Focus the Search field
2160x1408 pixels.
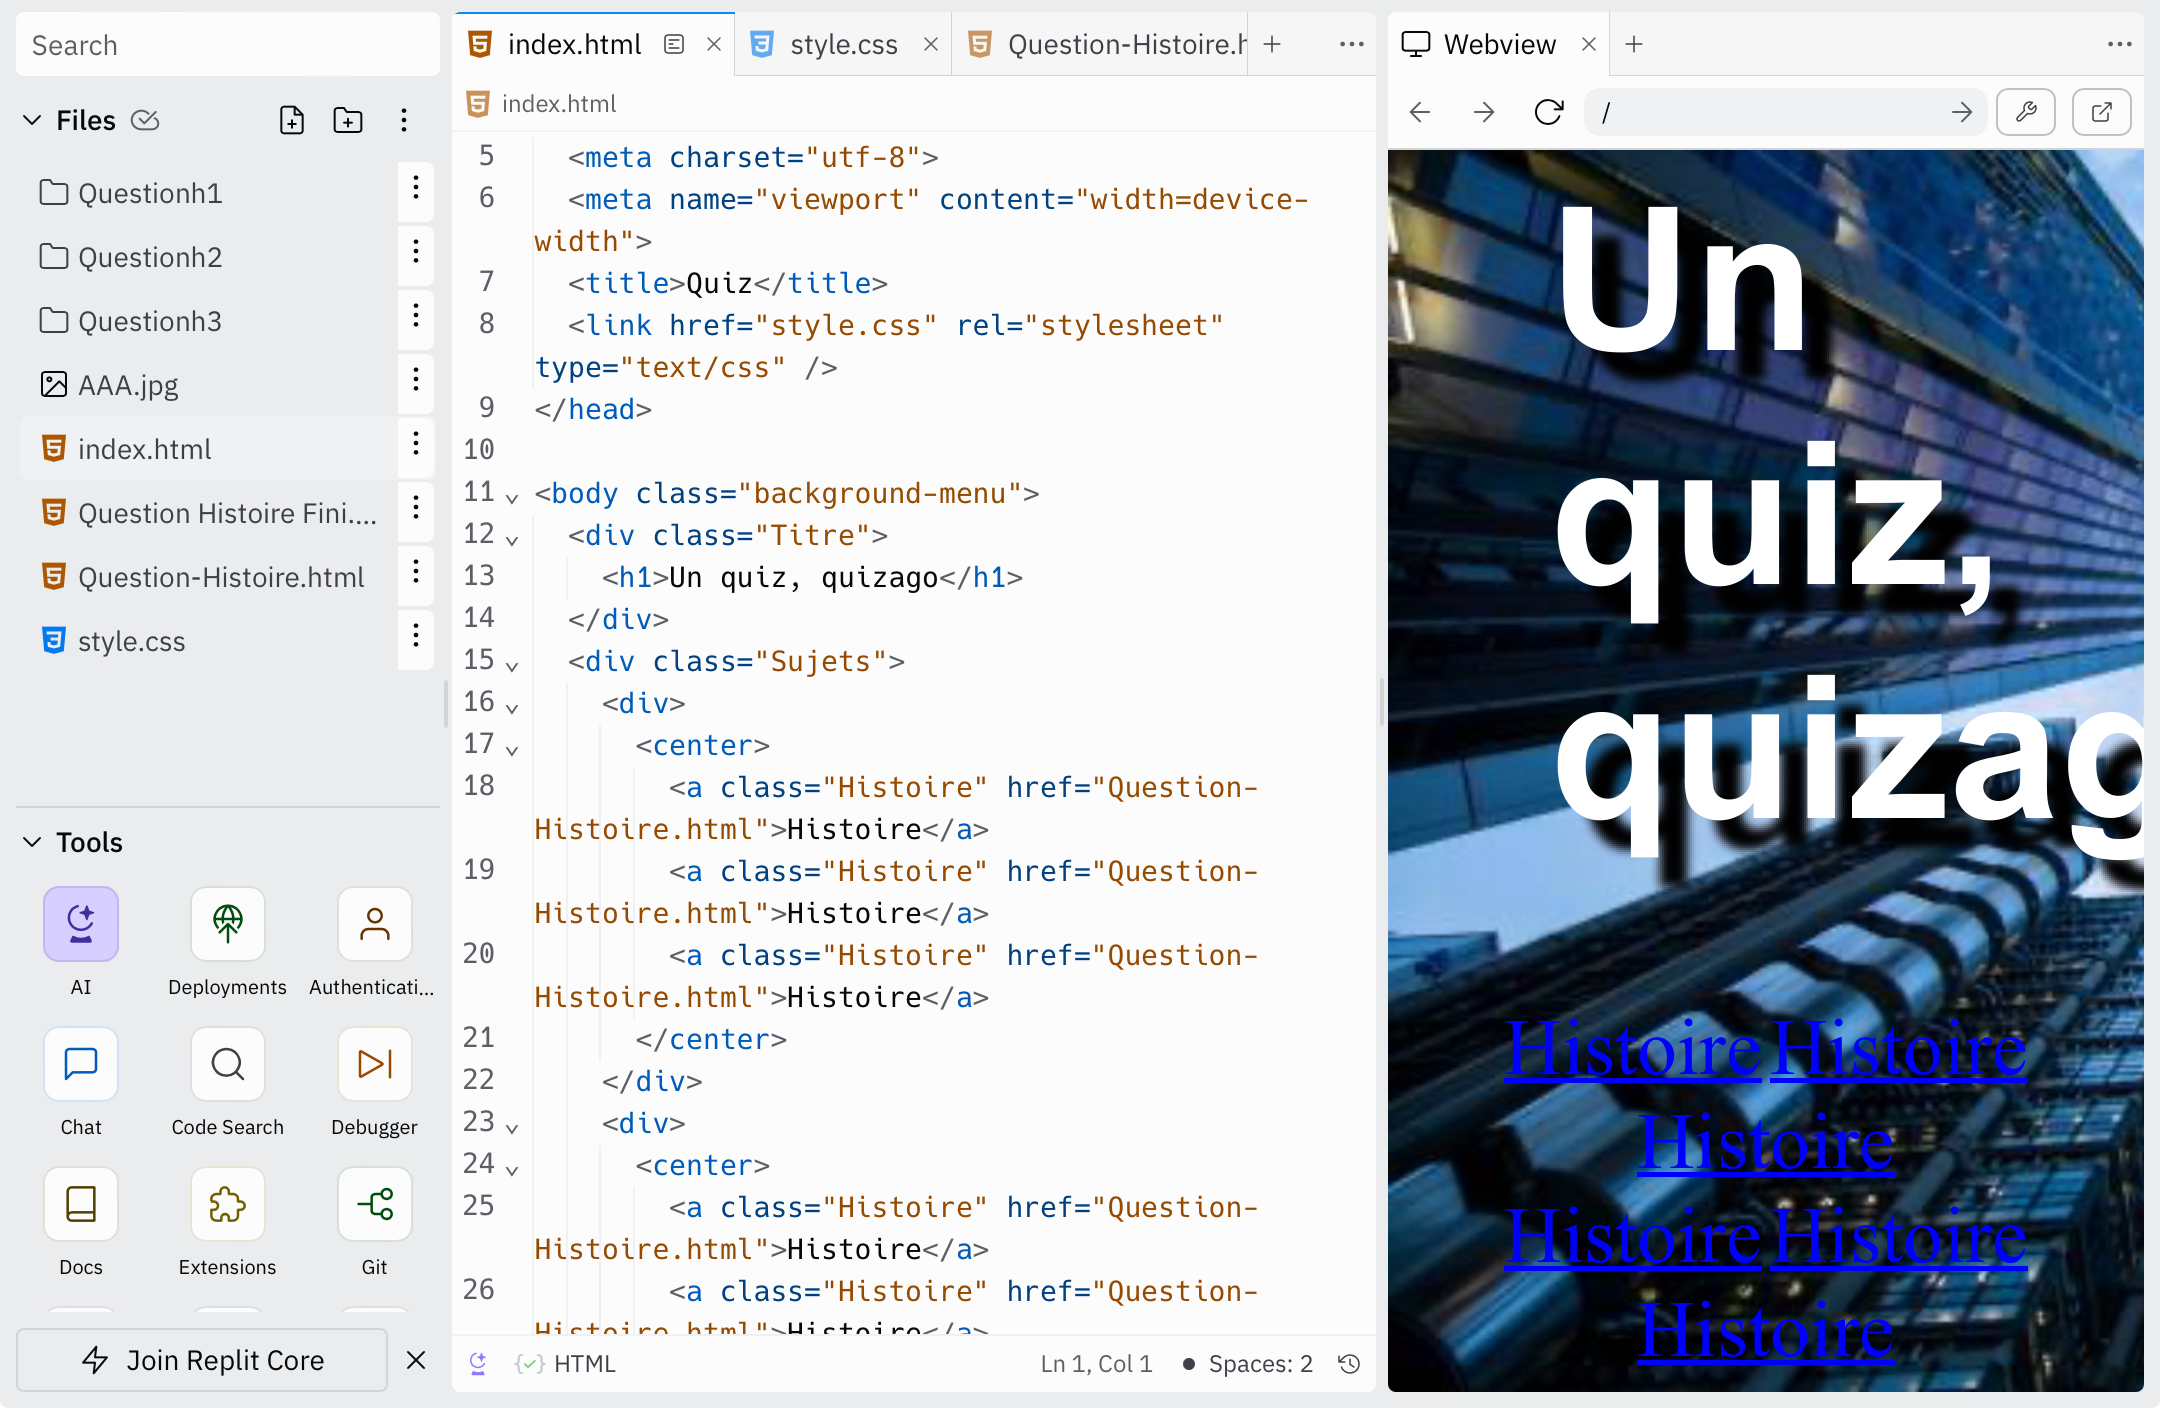coord(228,45)
